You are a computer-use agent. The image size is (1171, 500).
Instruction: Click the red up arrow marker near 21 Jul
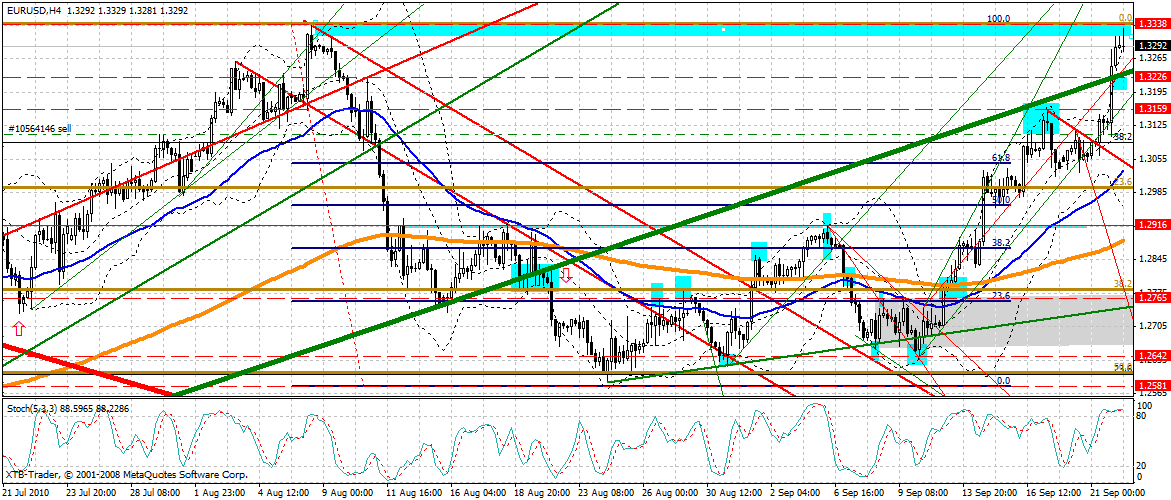pyautogui.click(x=19, y=328)
